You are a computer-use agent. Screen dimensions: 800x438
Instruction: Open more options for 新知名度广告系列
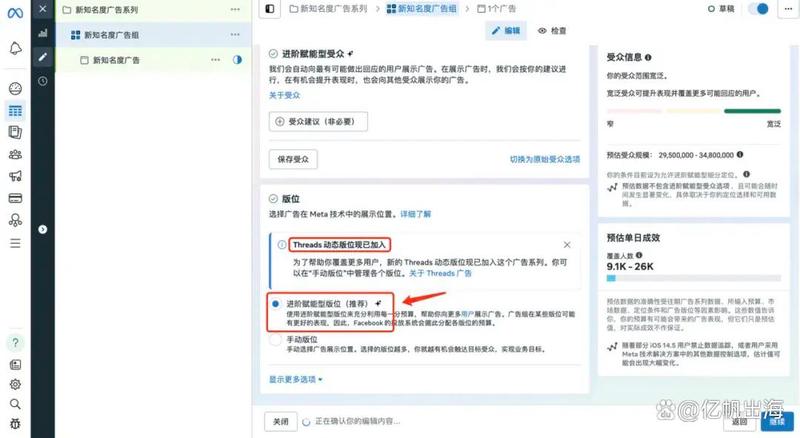click(x=235, y=9)
